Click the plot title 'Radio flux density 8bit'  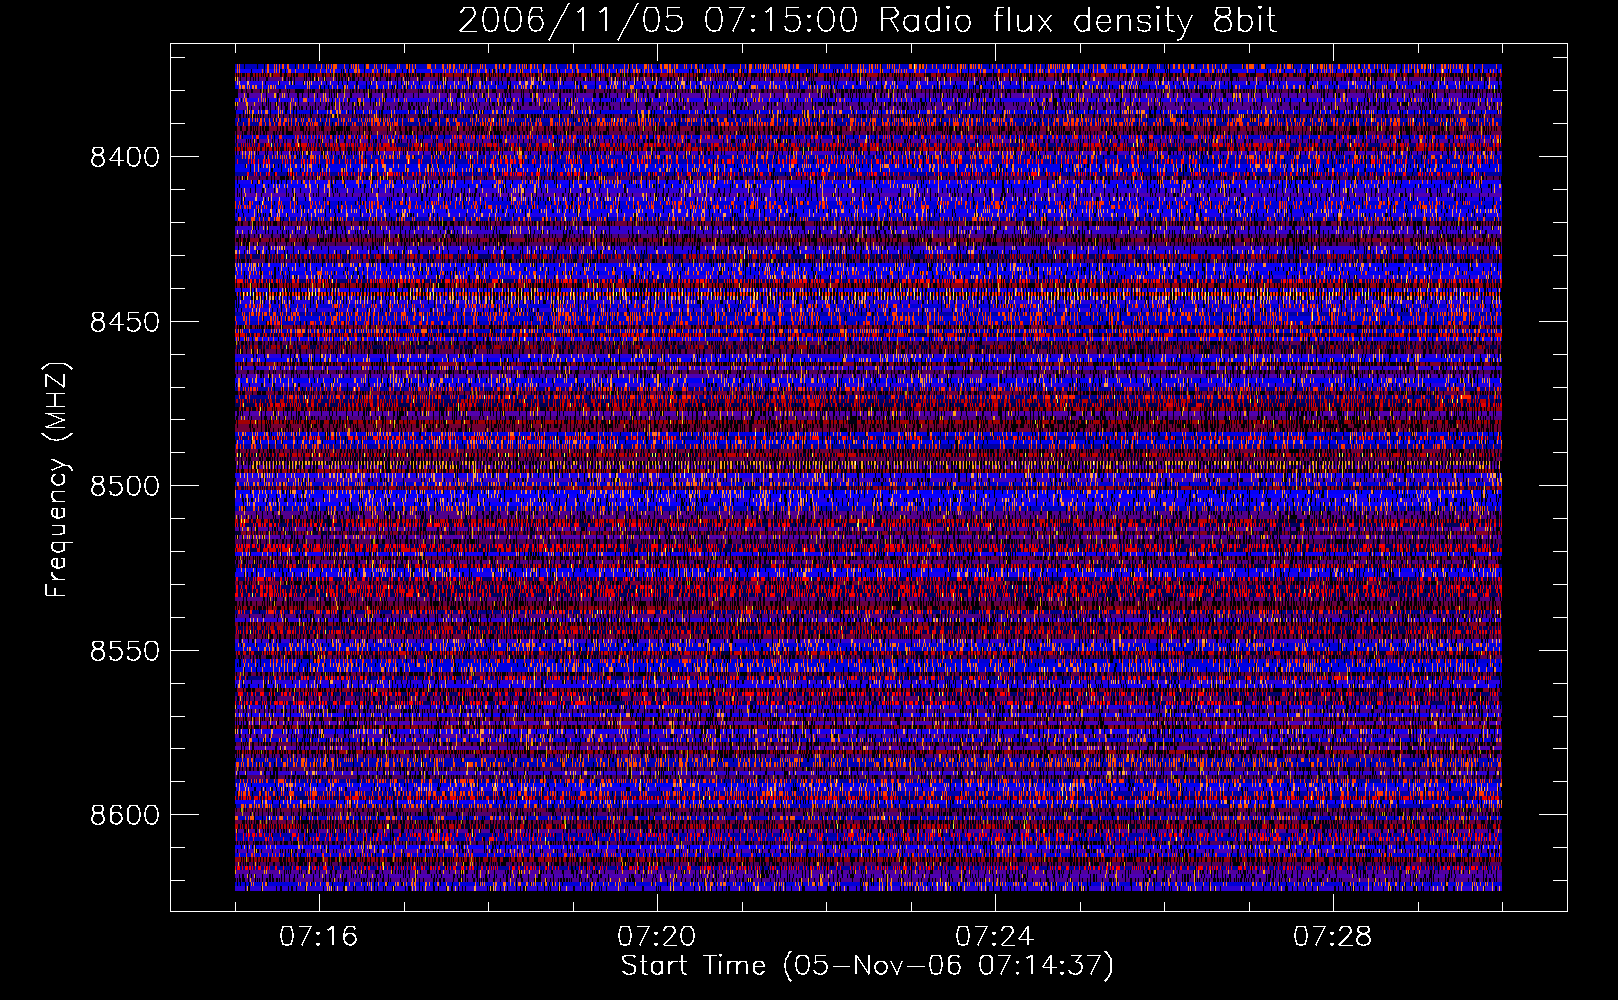(x=1077, y=21)
